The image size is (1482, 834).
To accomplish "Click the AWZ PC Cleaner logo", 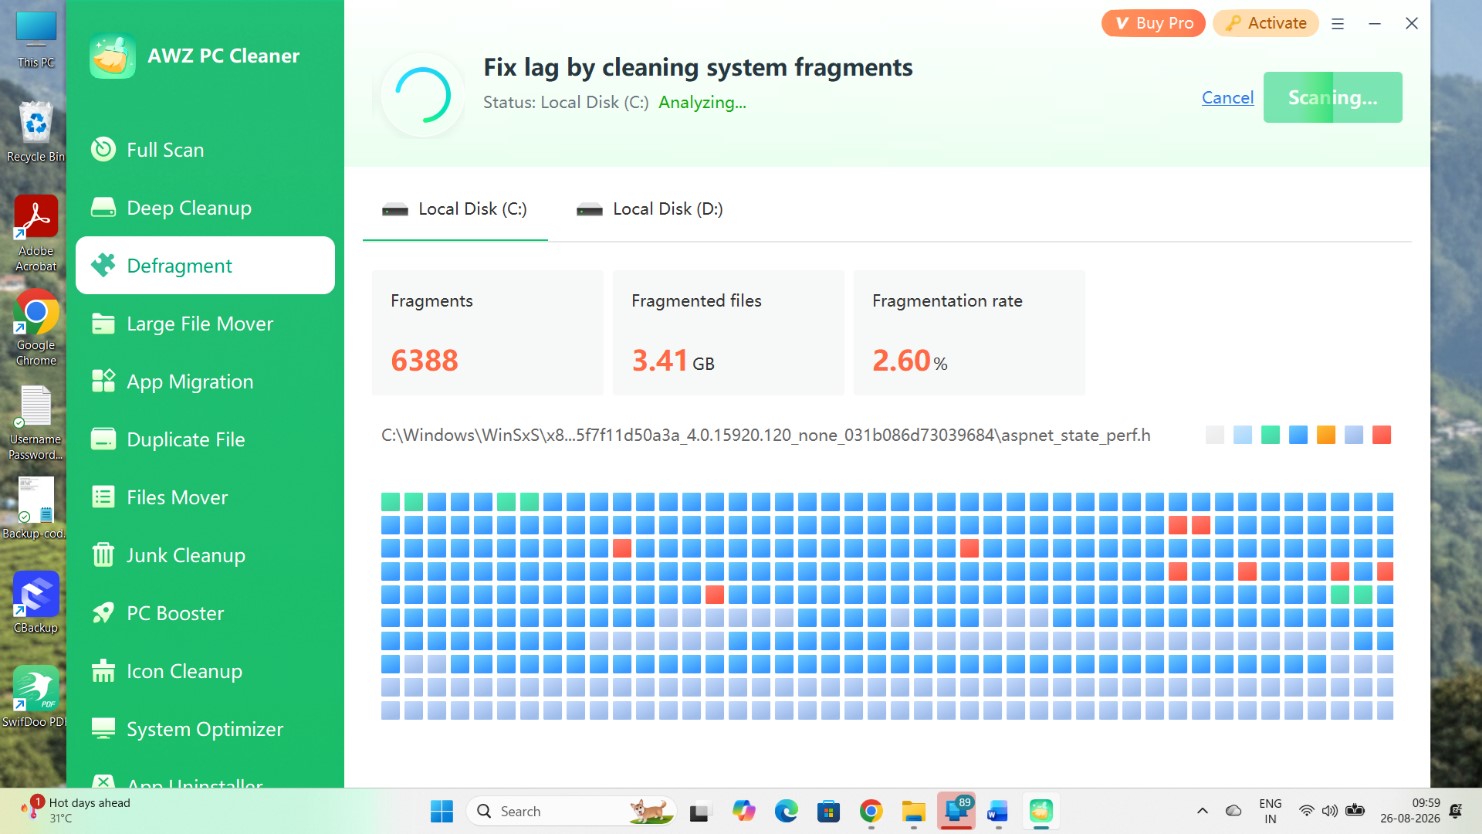I will pos(112,56).
